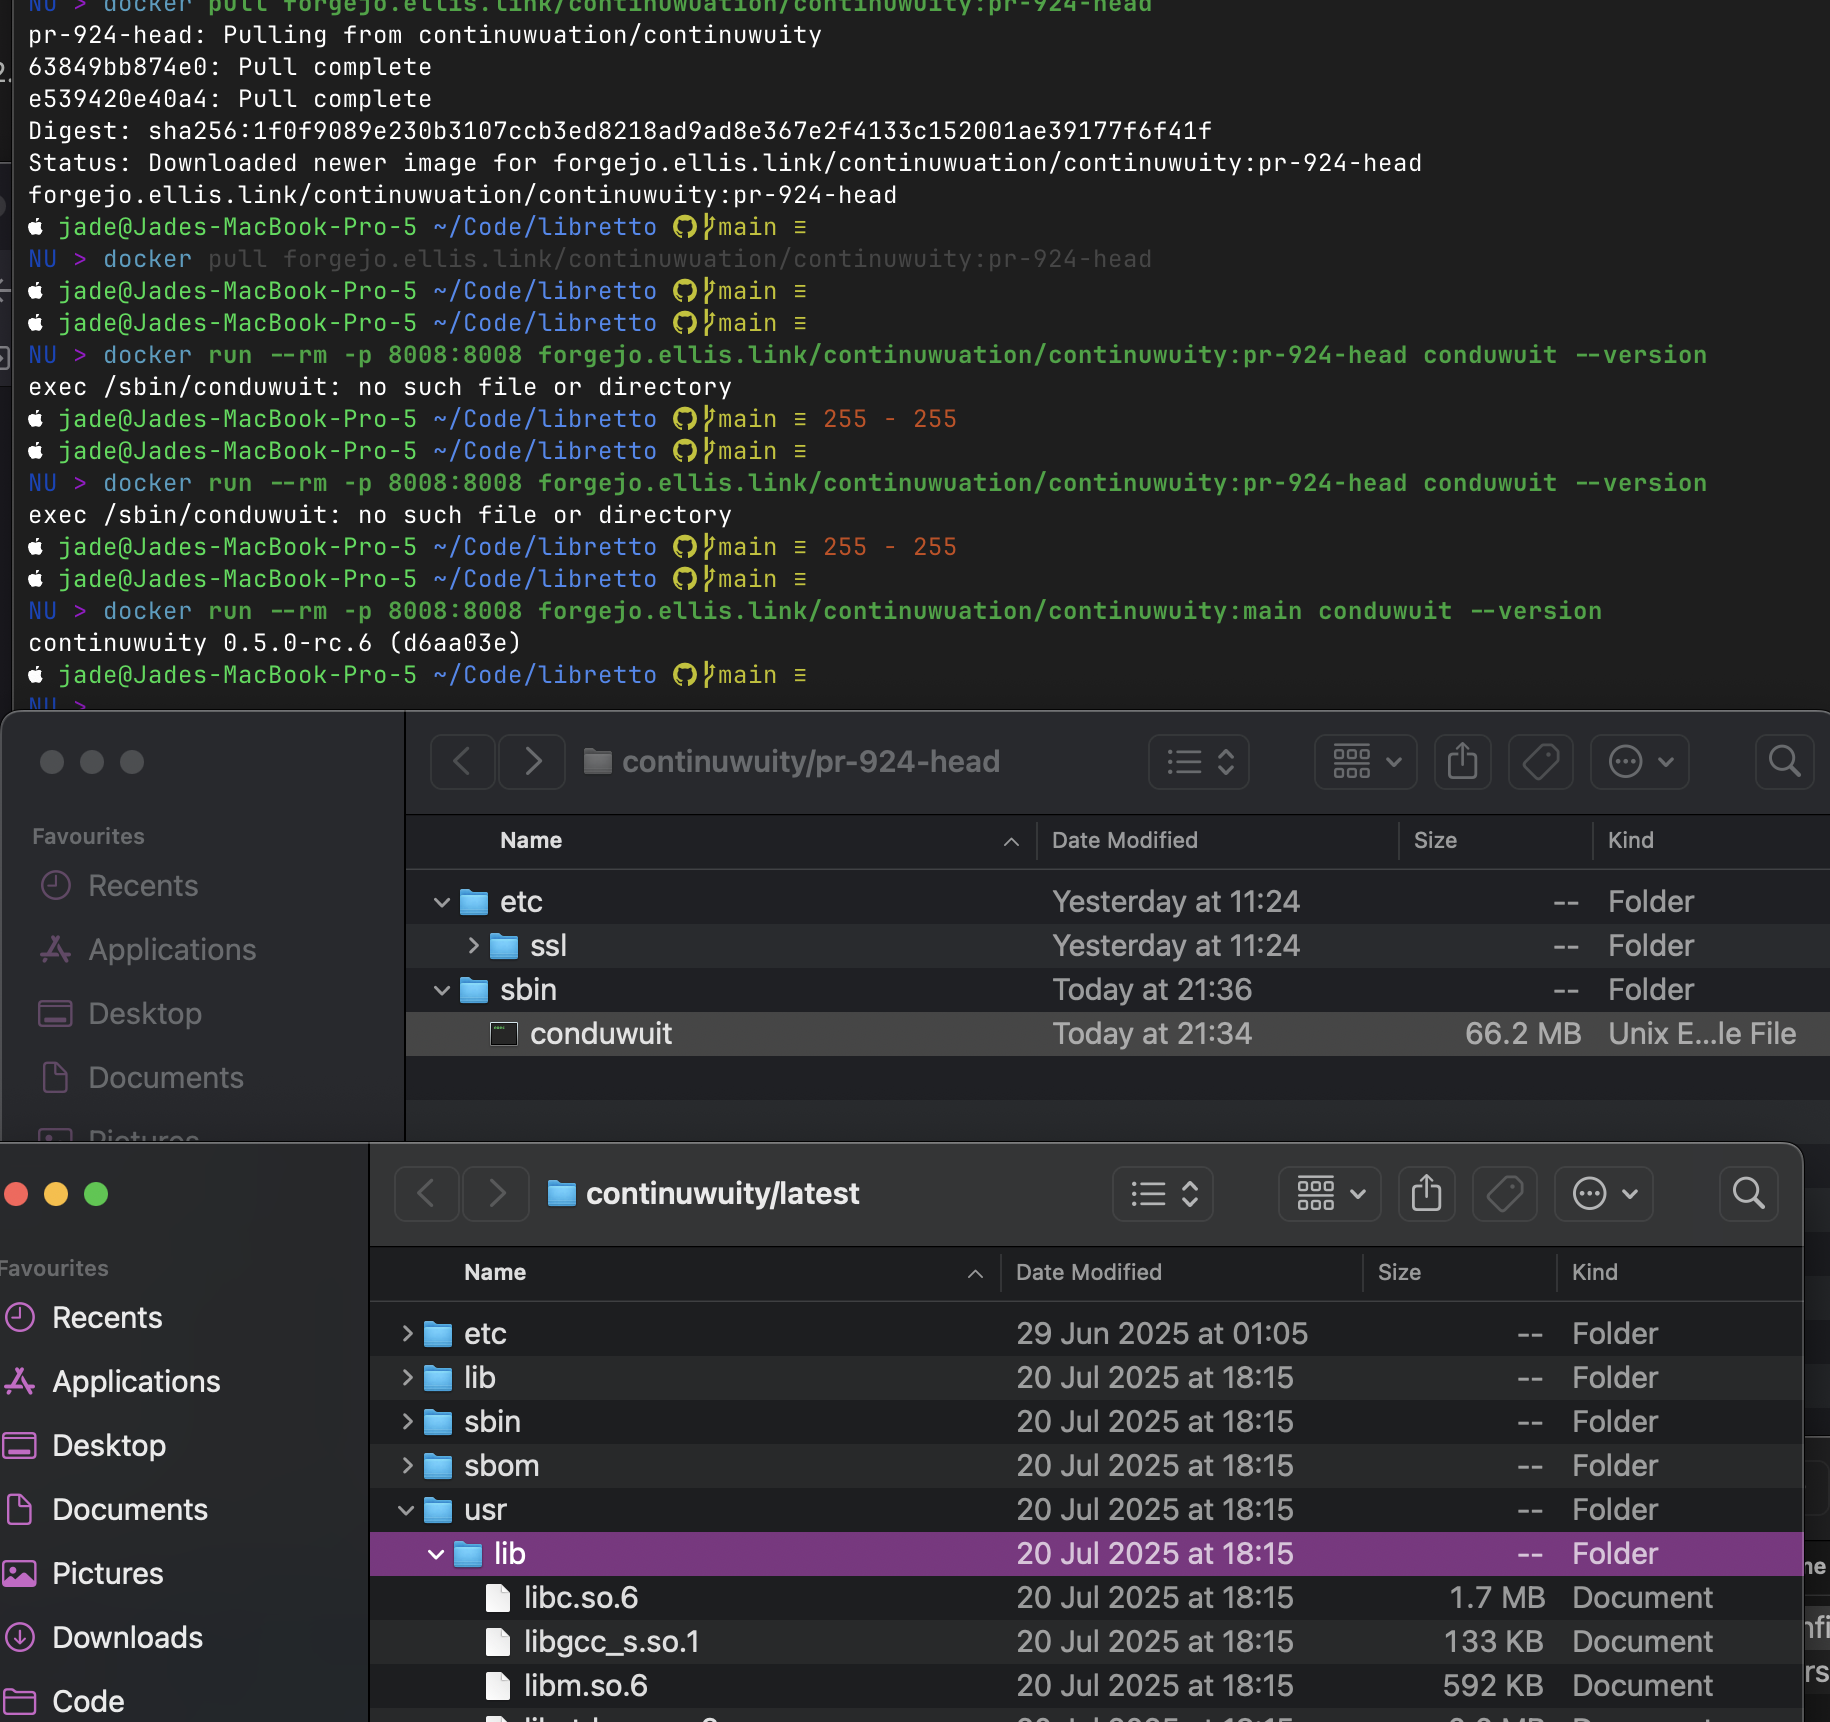Open search in the continuwuity/latest window
Screen dimensions: 1830x1722
[1748, 1193]
